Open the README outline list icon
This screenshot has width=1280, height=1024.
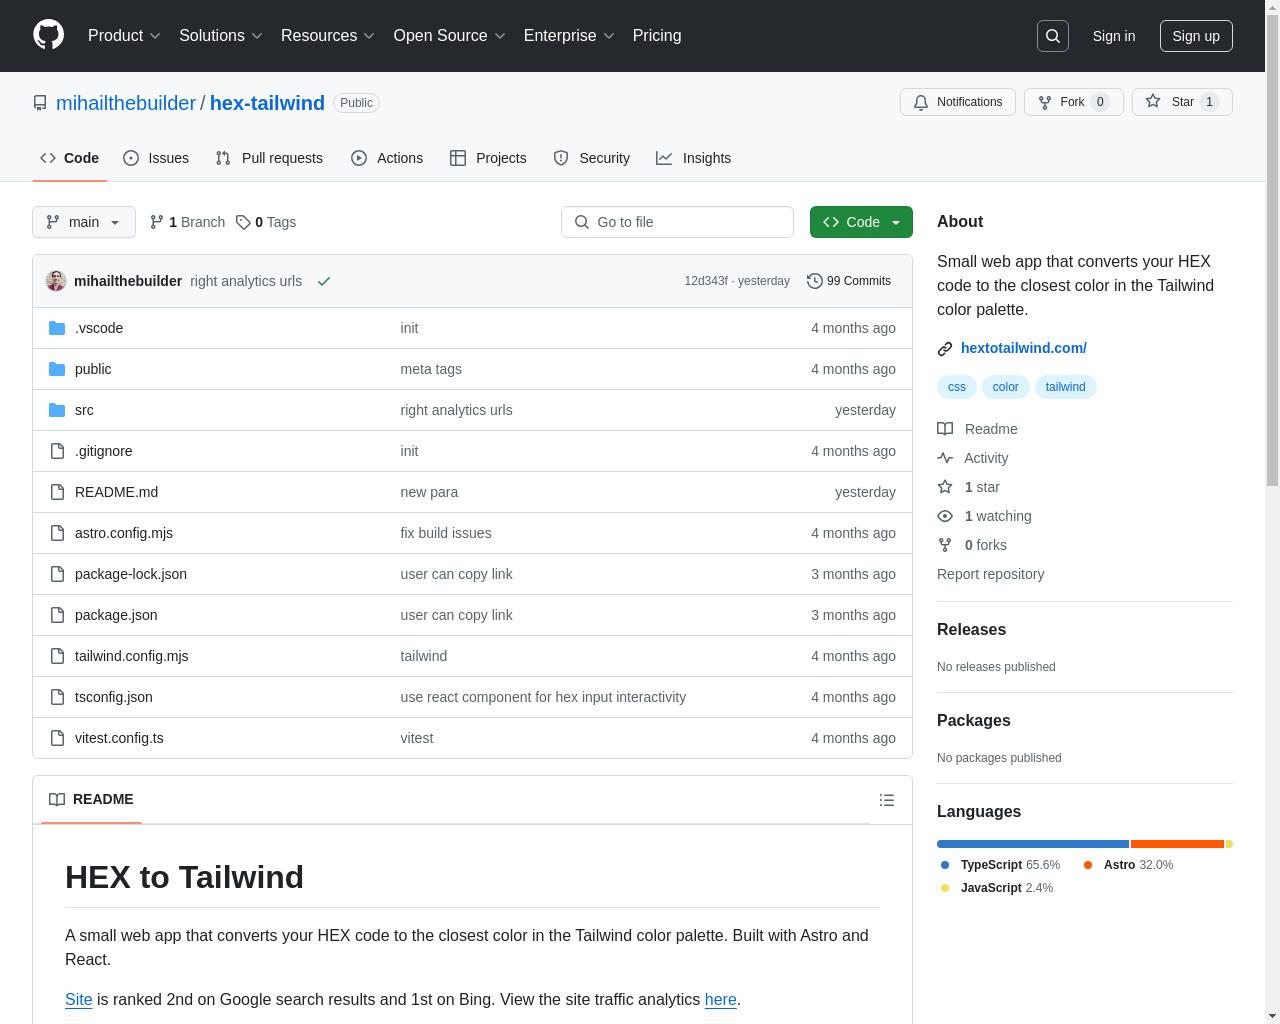tap(886, 800)
